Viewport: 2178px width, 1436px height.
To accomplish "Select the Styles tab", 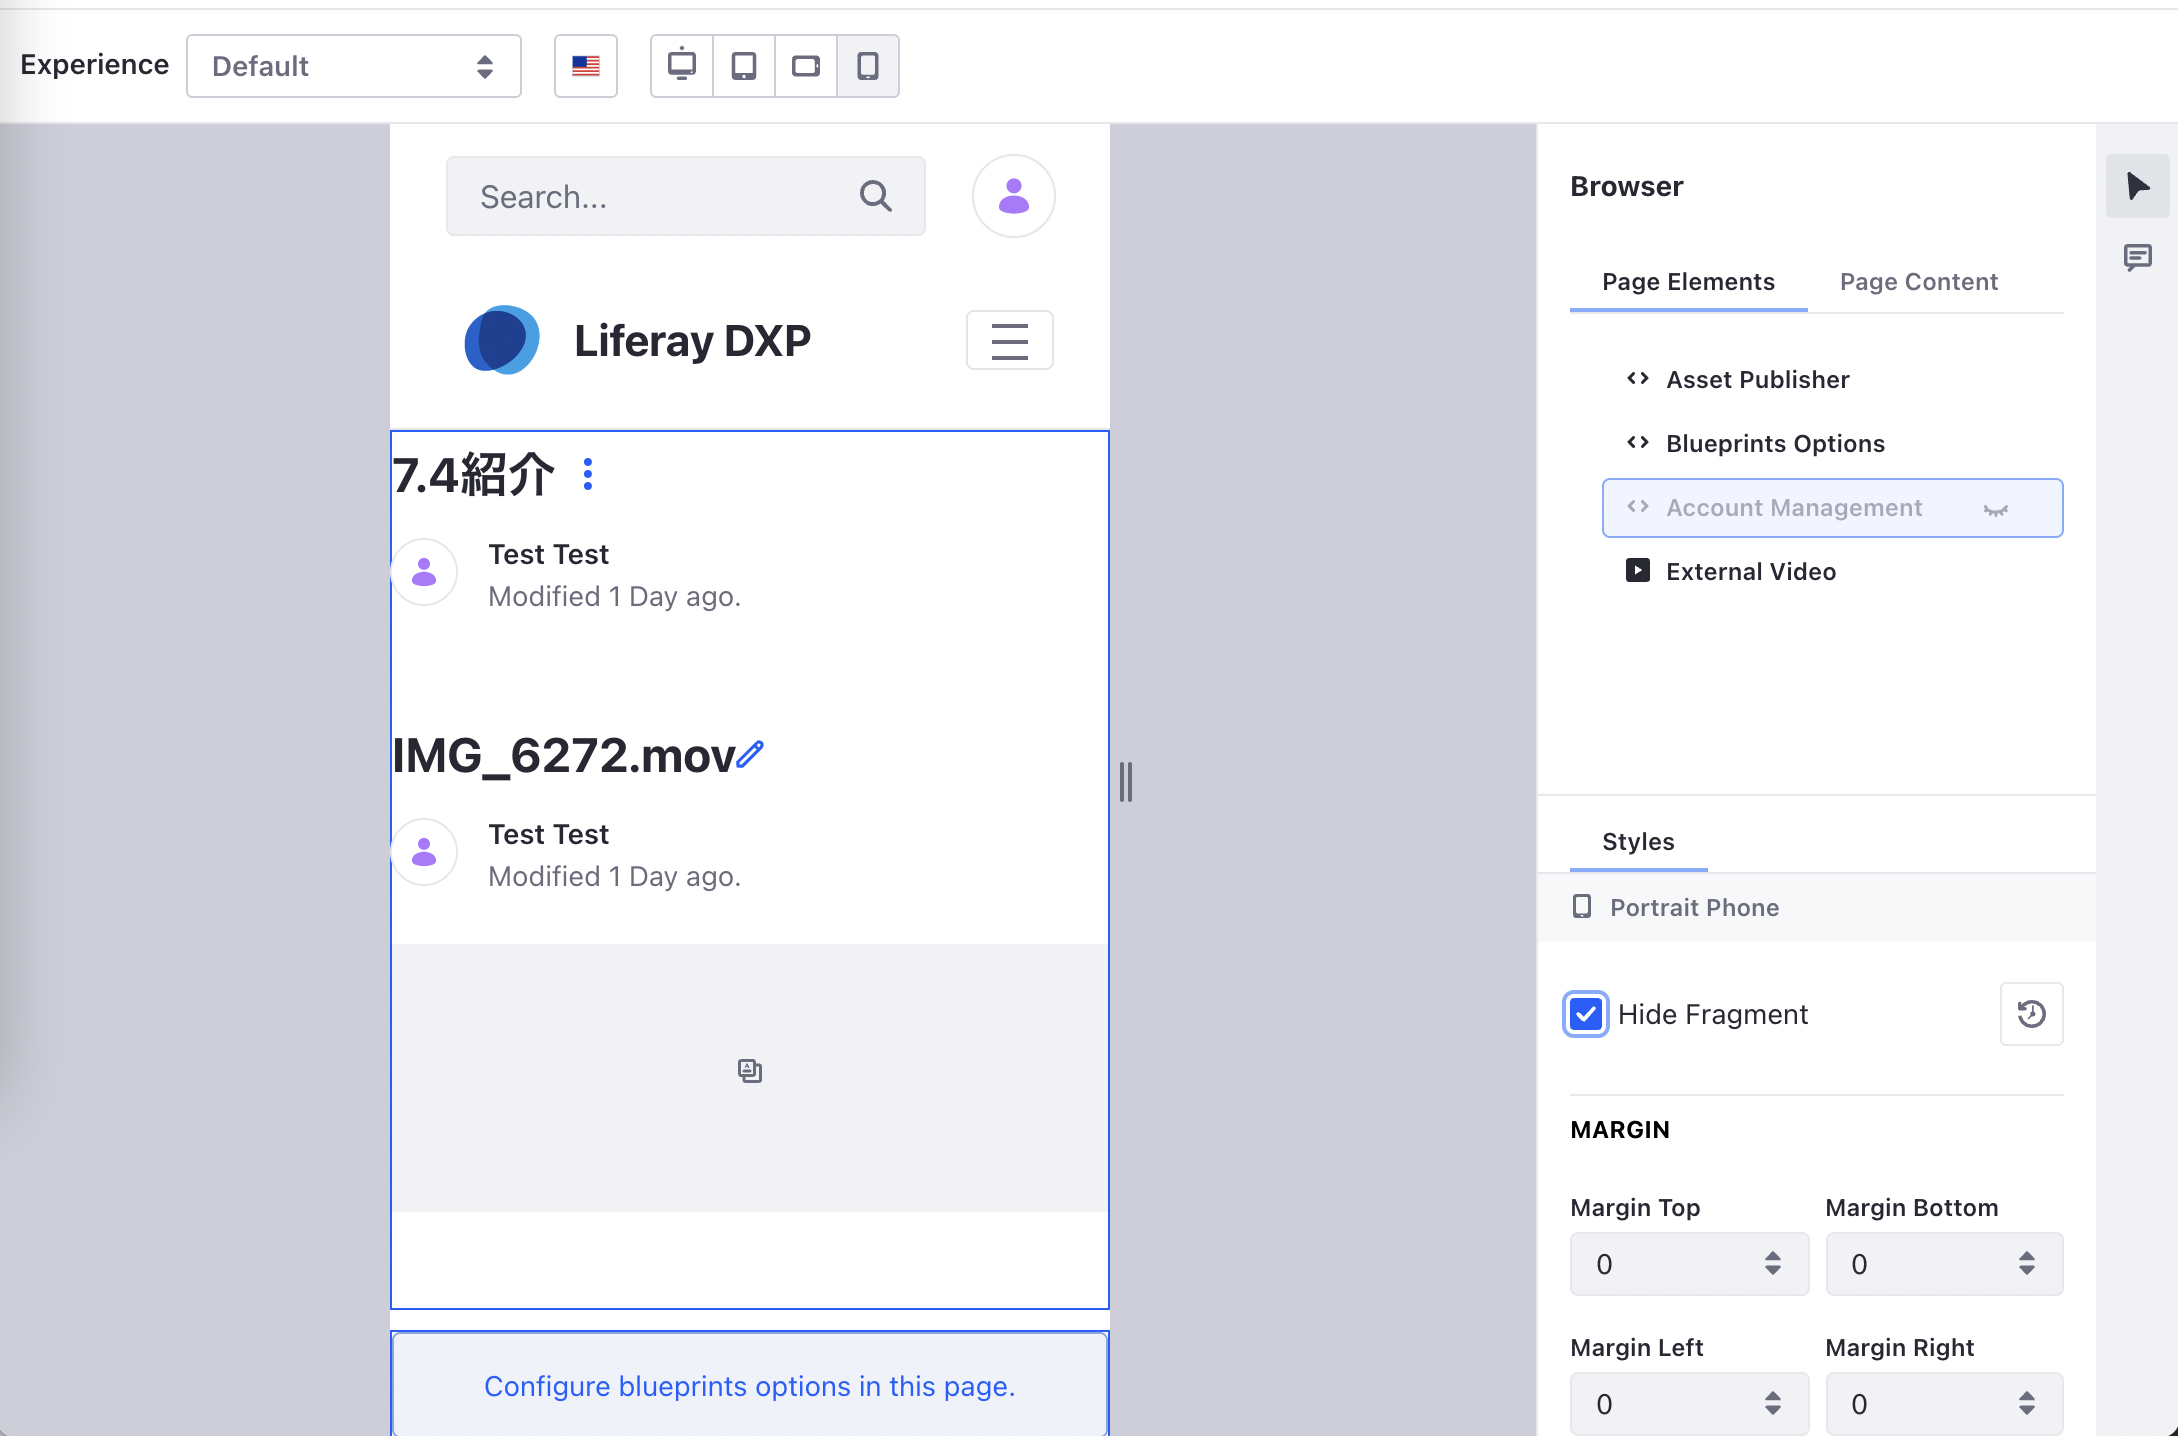I will 1638,842.
